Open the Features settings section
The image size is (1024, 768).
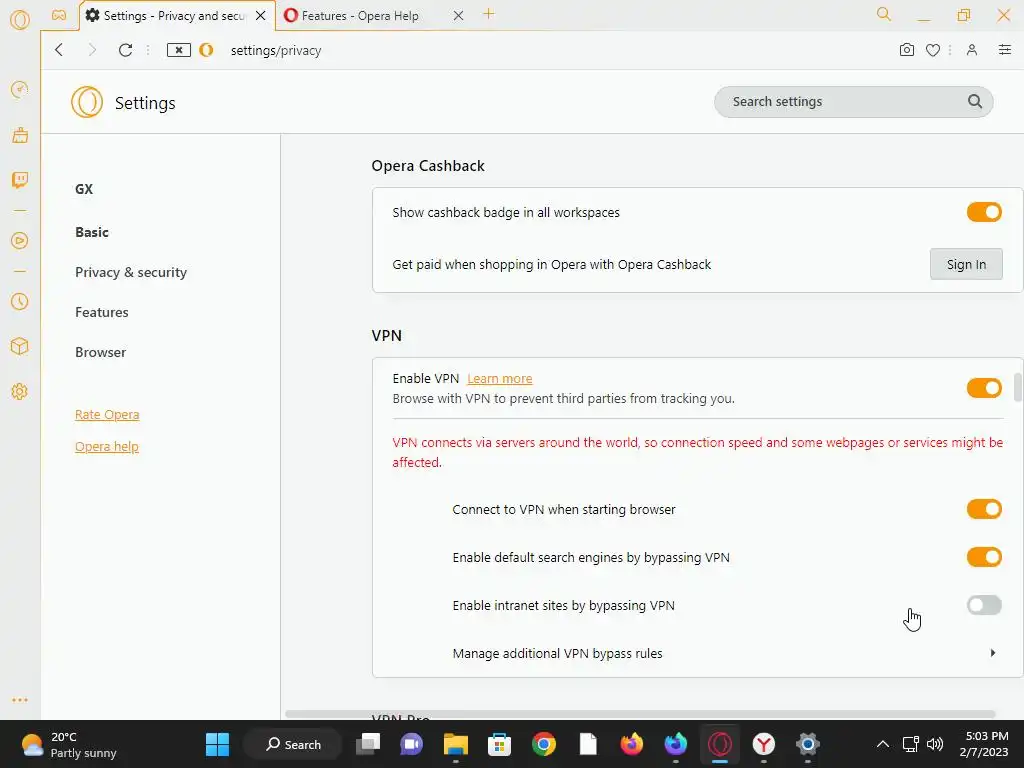point(101,312)
